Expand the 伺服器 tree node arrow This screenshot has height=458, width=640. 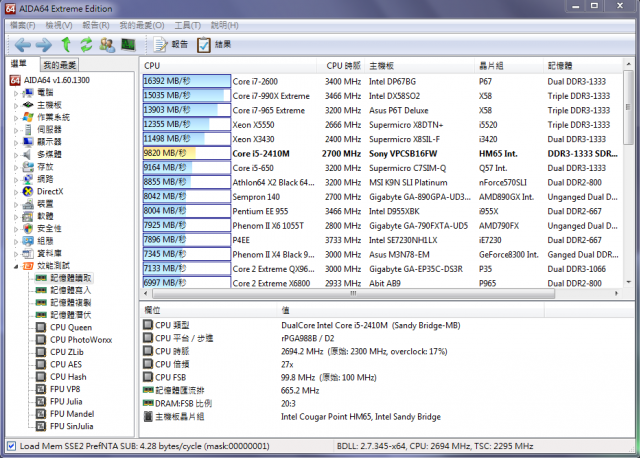[16, 131]
